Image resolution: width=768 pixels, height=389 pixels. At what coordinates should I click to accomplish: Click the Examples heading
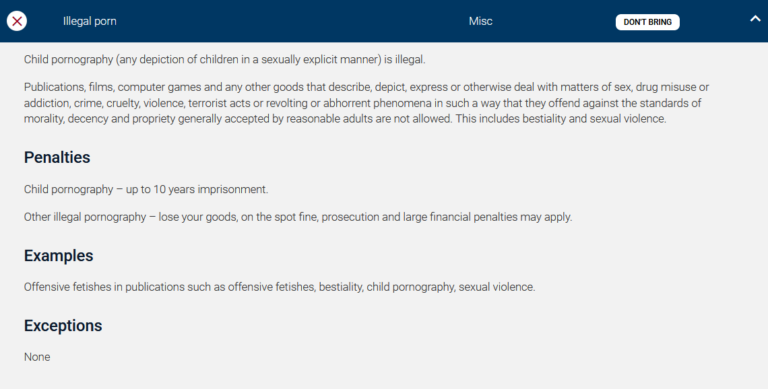(58, 256)
